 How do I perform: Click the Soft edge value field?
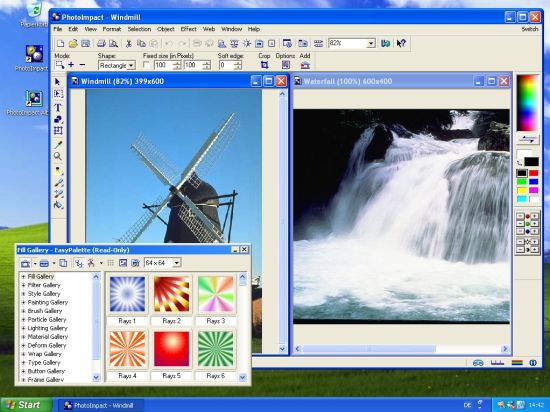226,65
